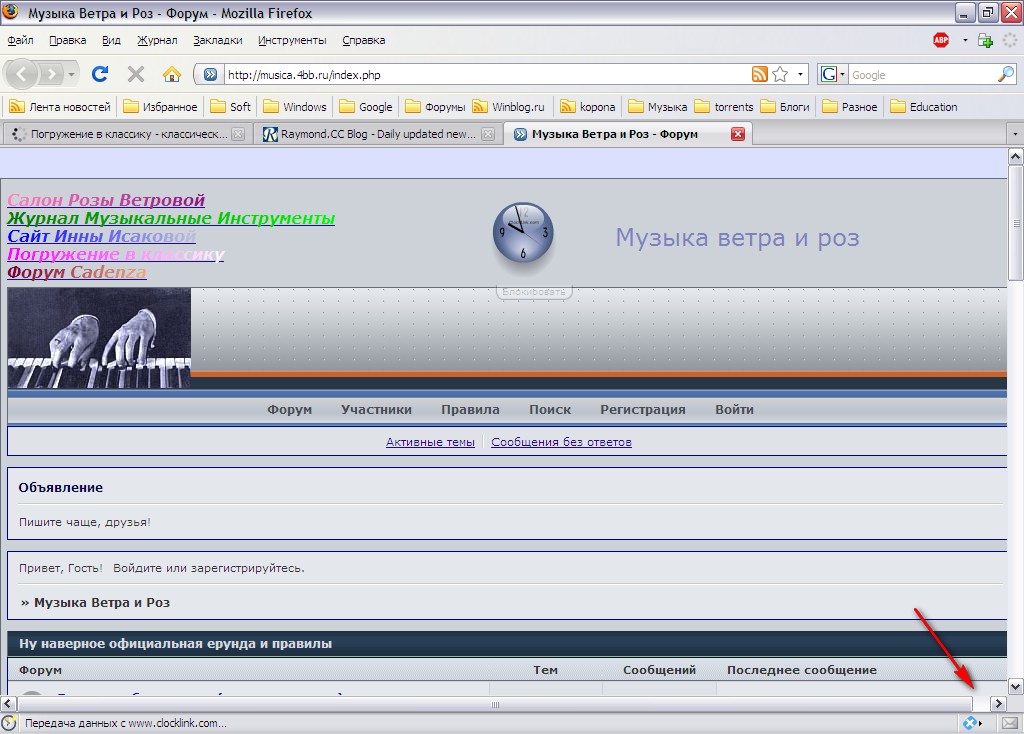Open the Лента новостей feed bookmark

[60, 106]
